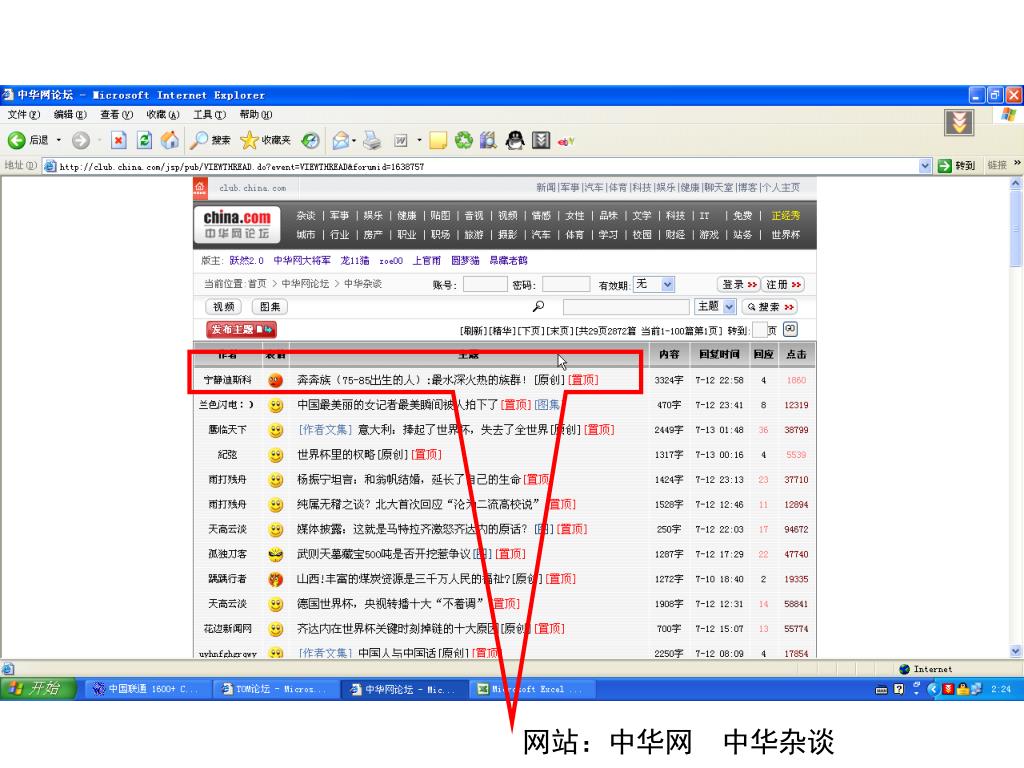
Task: Click the 图集 link in 兰色闪电 row
Action: 547,405
